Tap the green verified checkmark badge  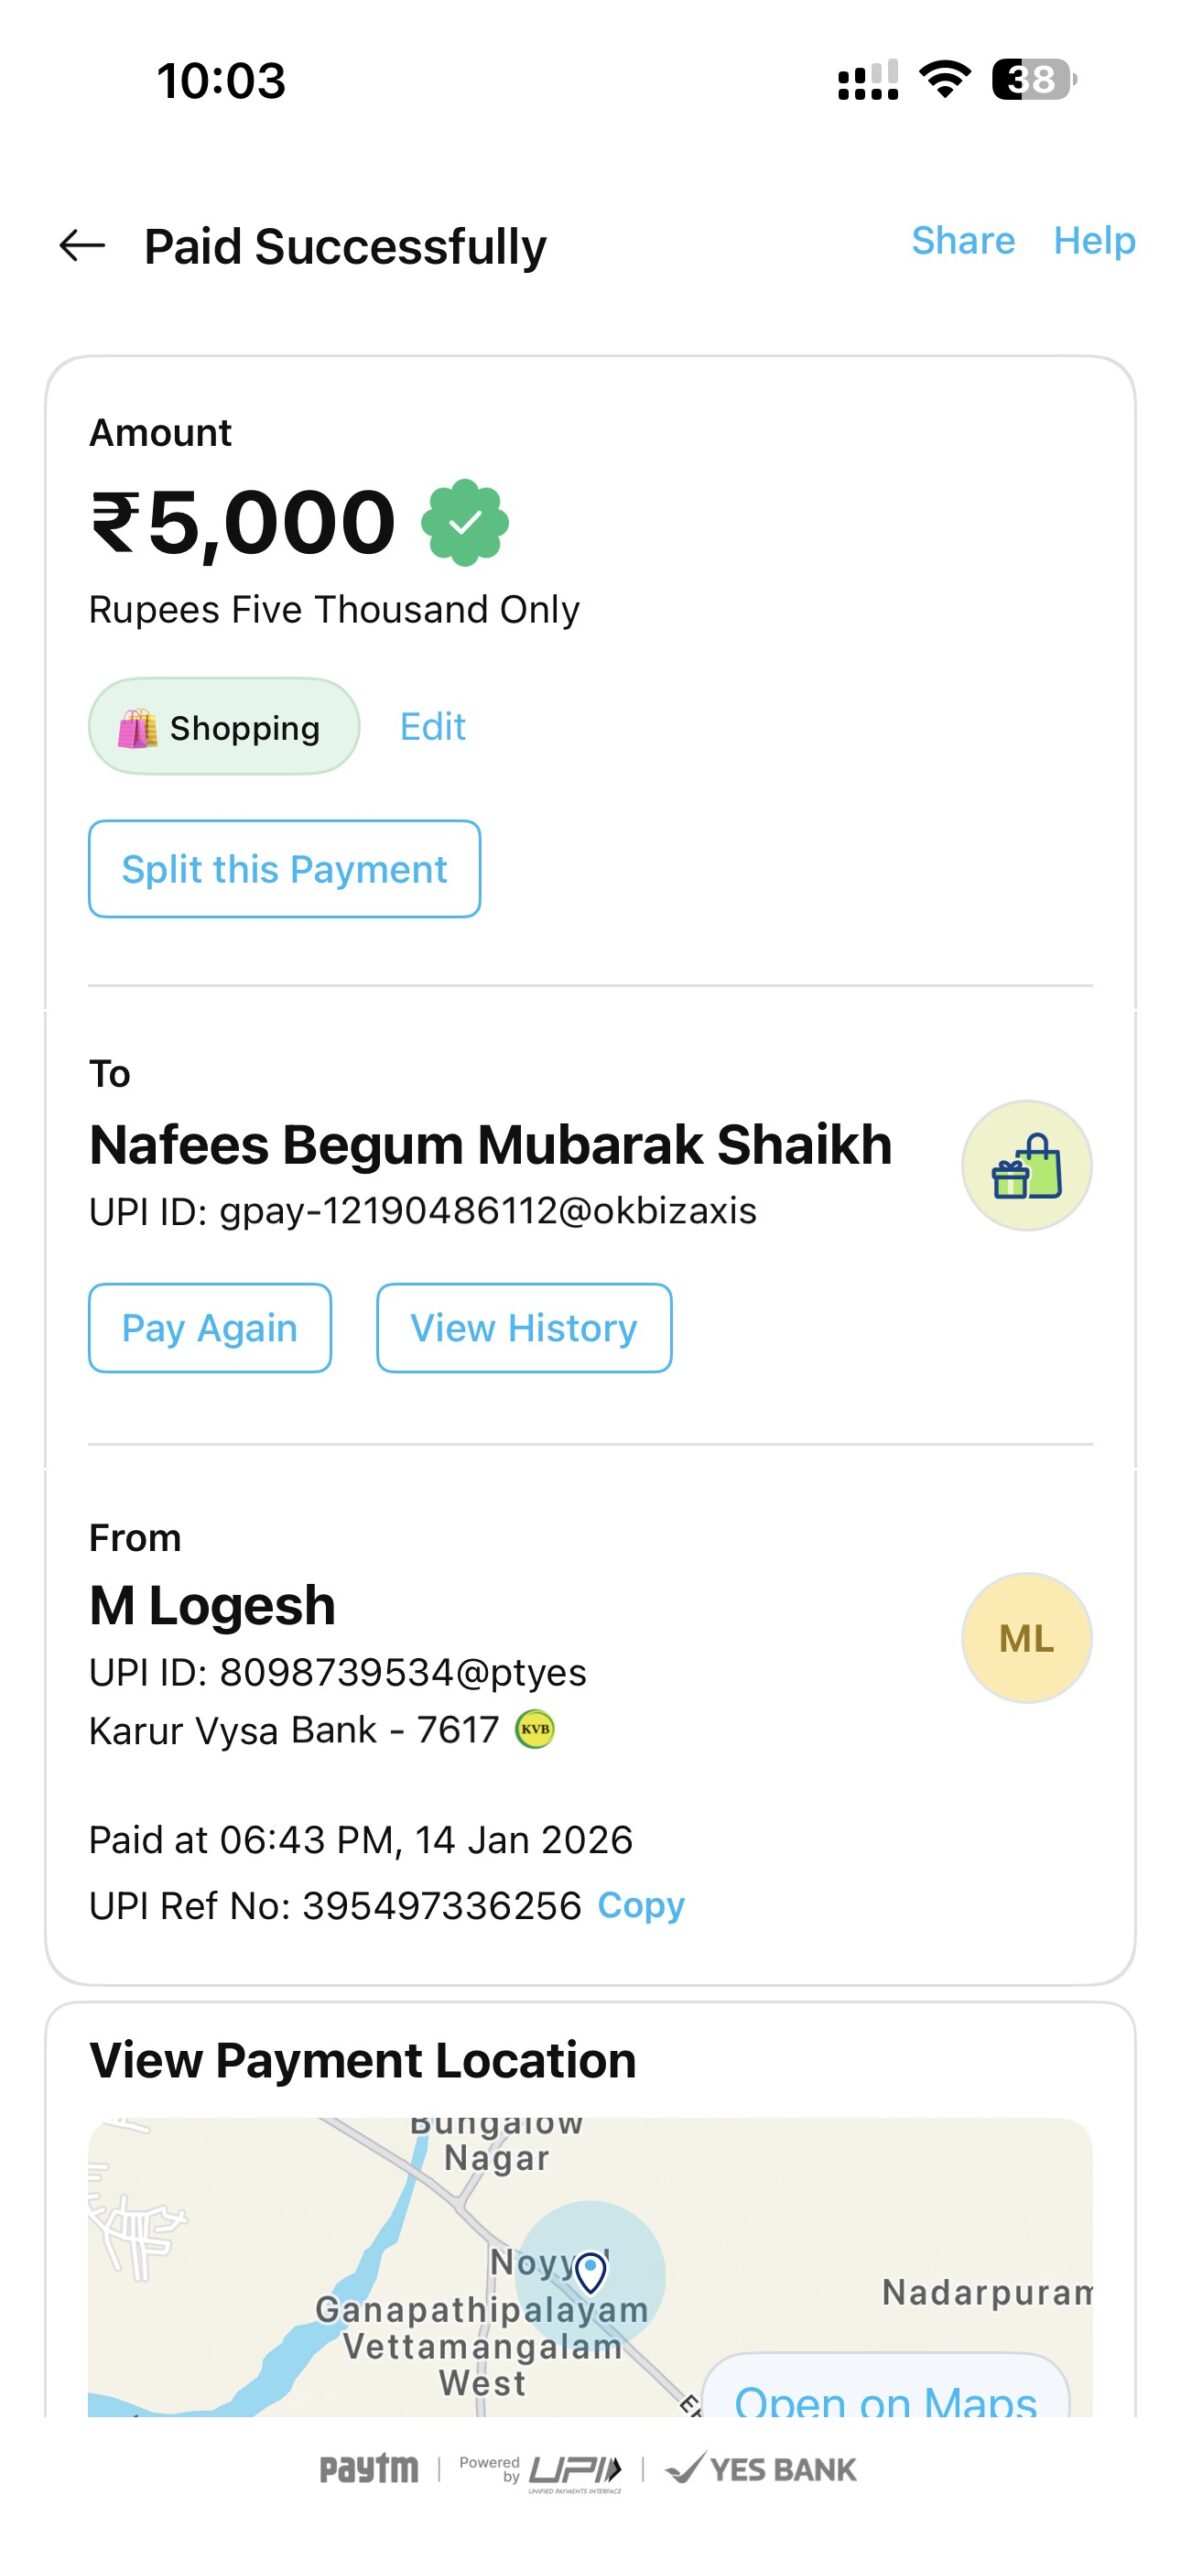[465, 522]
